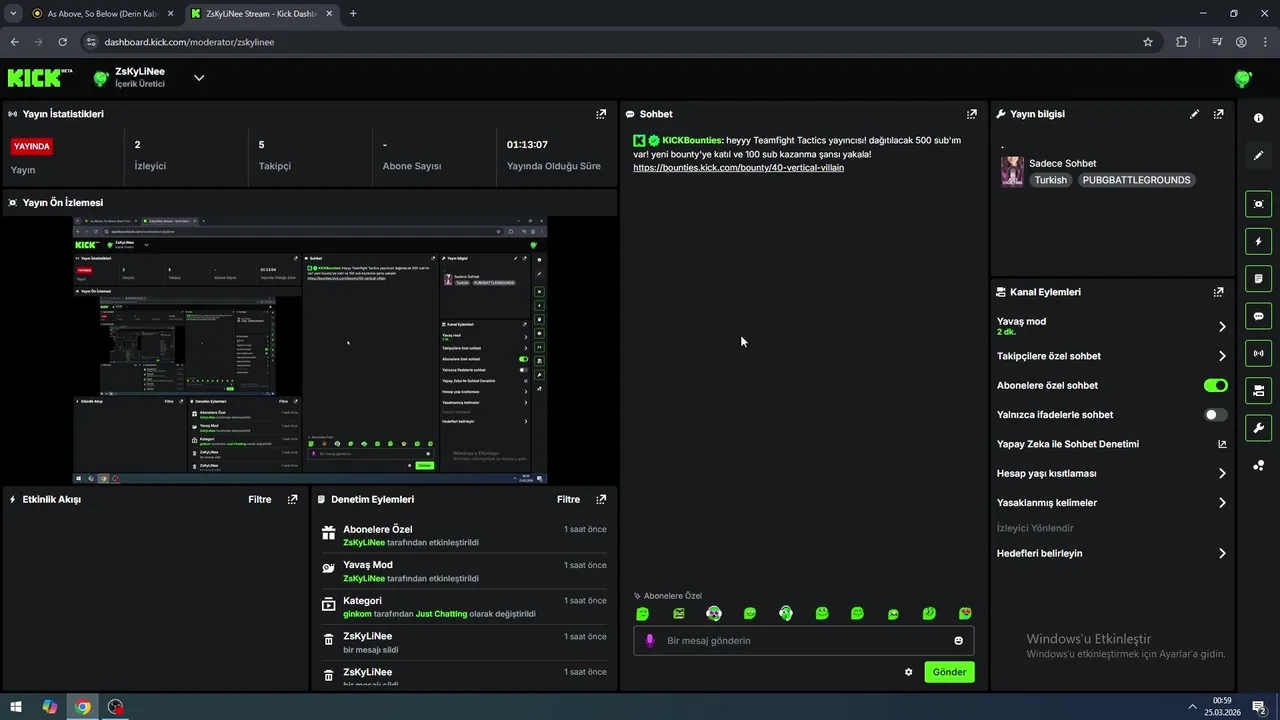Open the wrench sidebar icon

click(x=1258, y=428)
